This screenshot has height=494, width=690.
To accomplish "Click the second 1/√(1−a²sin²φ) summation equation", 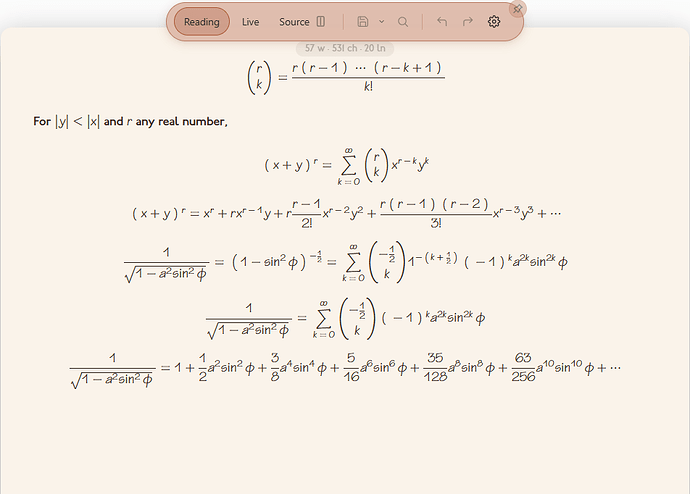I will point(345,319).
